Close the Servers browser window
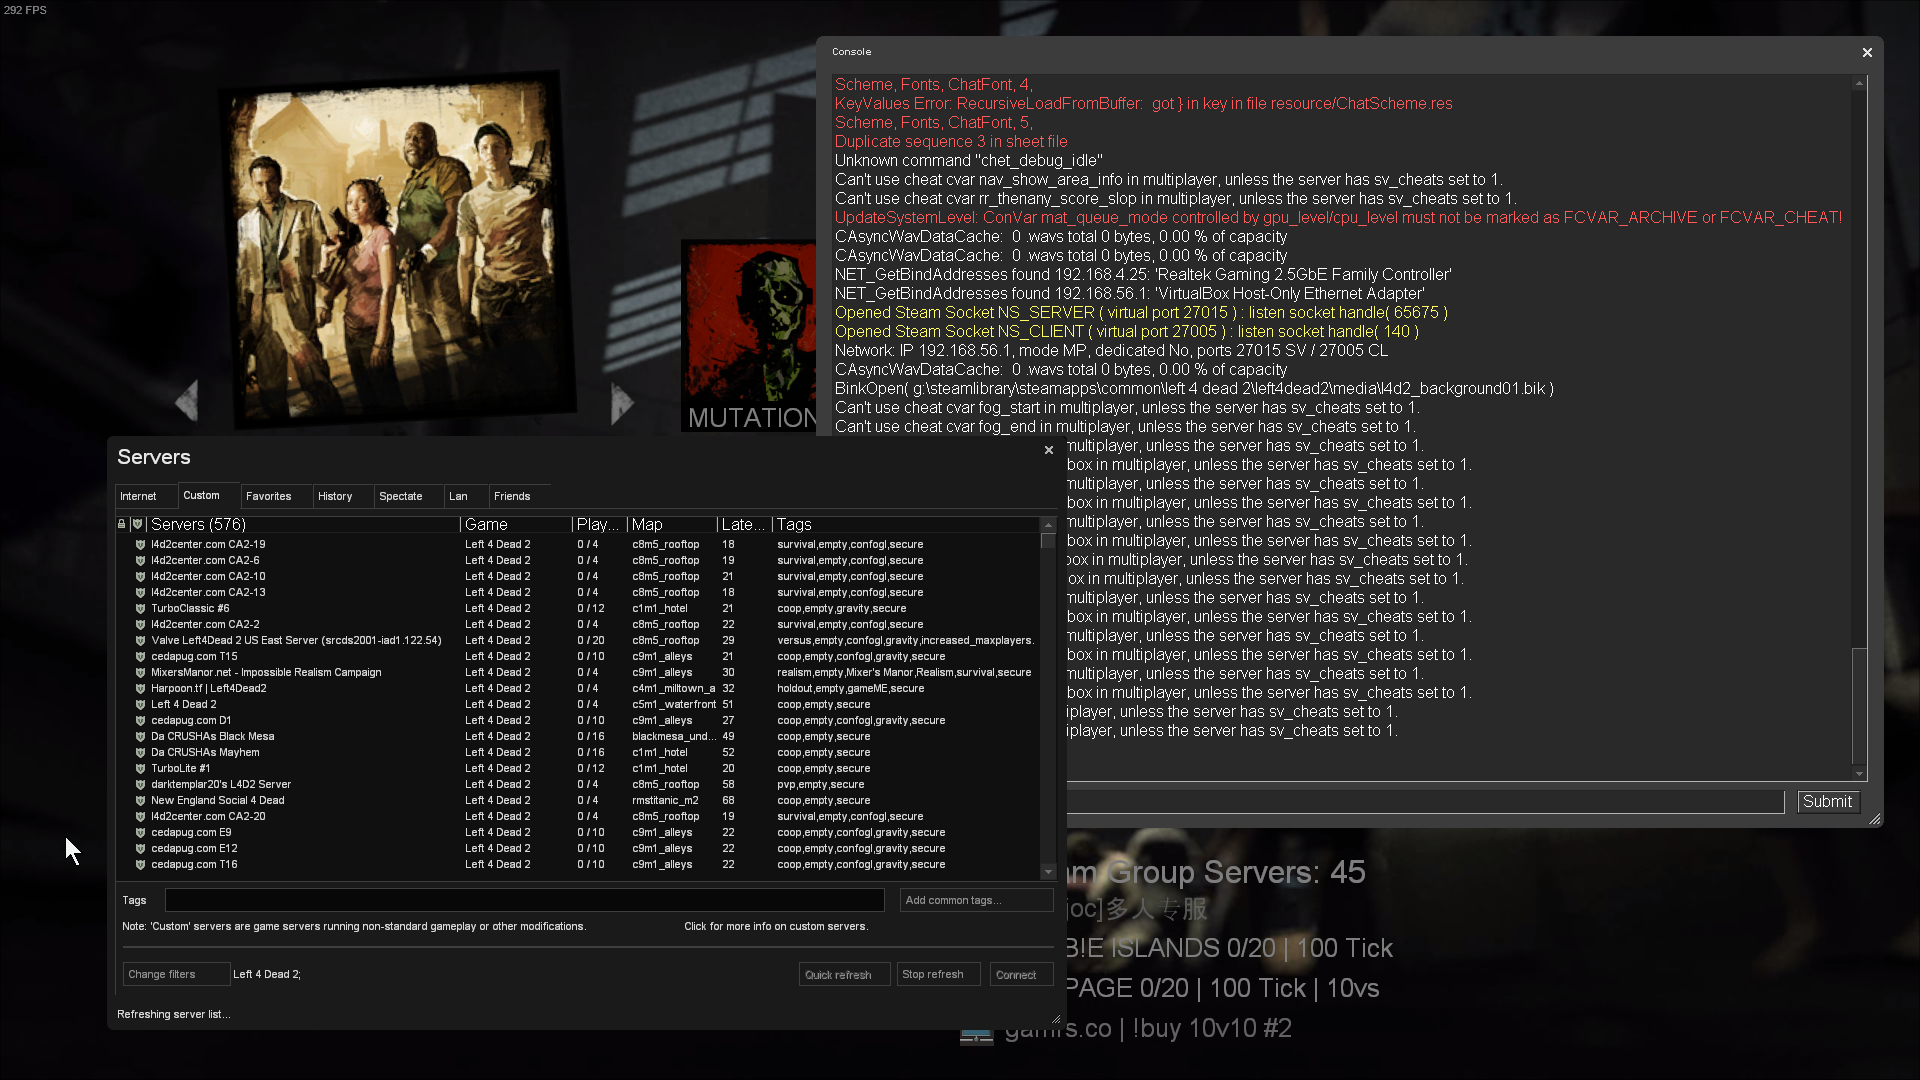This screenshot has height=1080, width=1920. tap(1048, 450)
